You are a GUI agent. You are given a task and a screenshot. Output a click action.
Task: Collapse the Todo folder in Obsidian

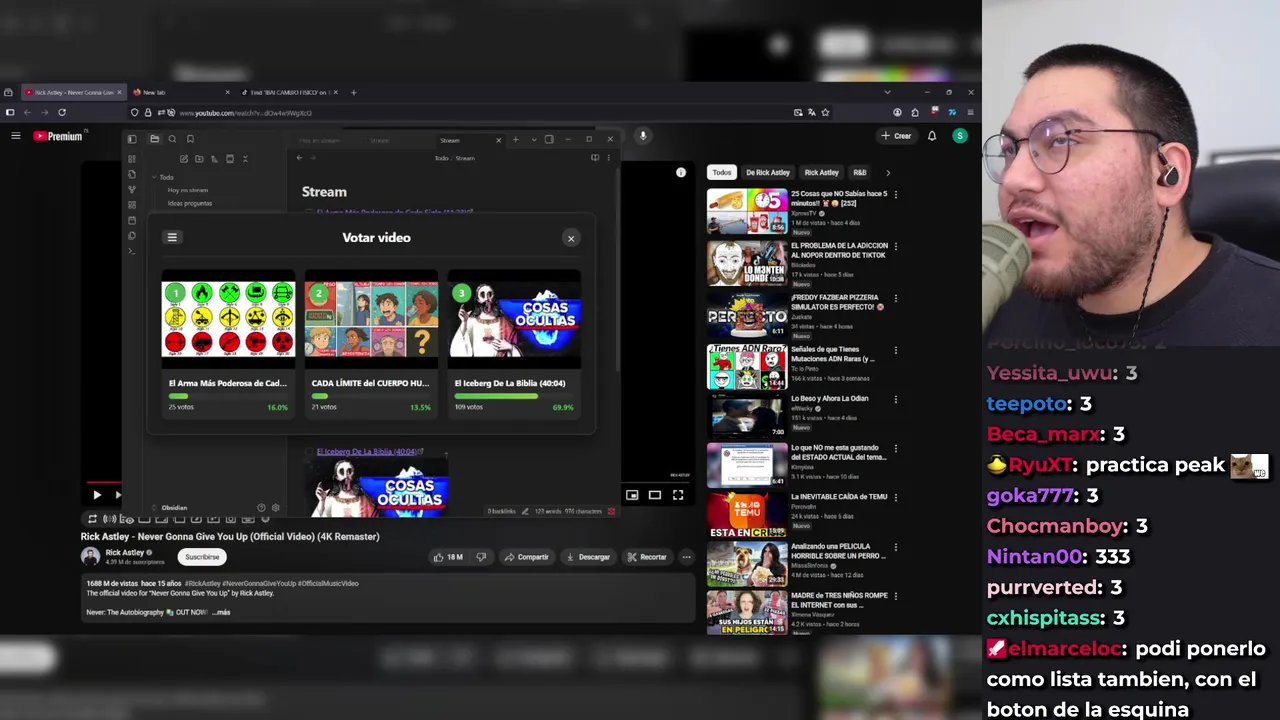164,177
